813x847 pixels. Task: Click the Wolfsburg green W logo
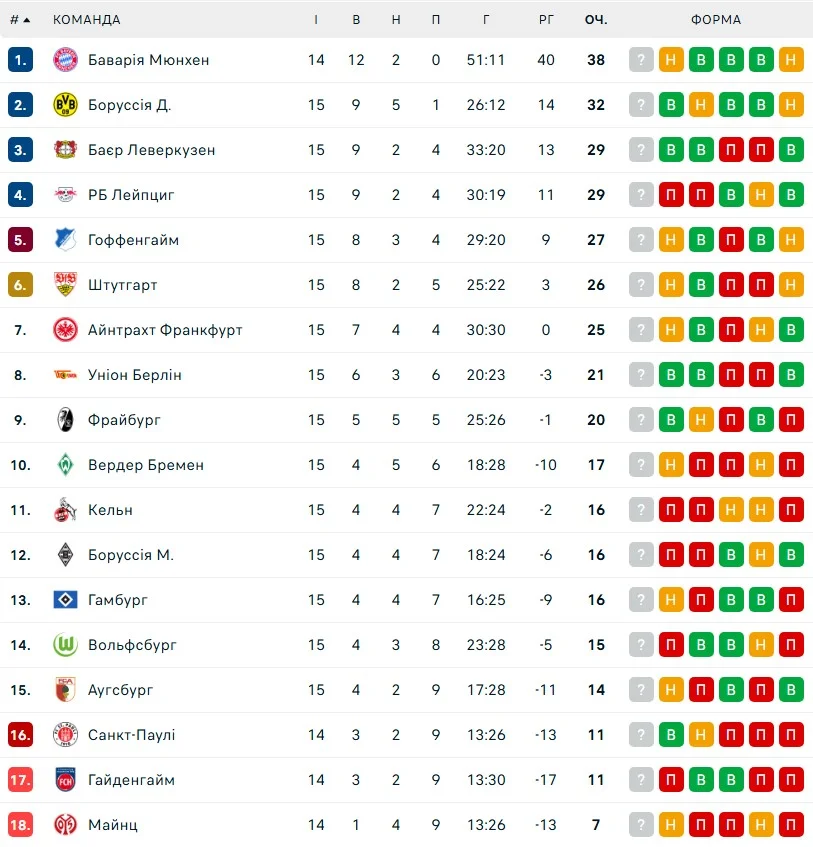(65, 645)
